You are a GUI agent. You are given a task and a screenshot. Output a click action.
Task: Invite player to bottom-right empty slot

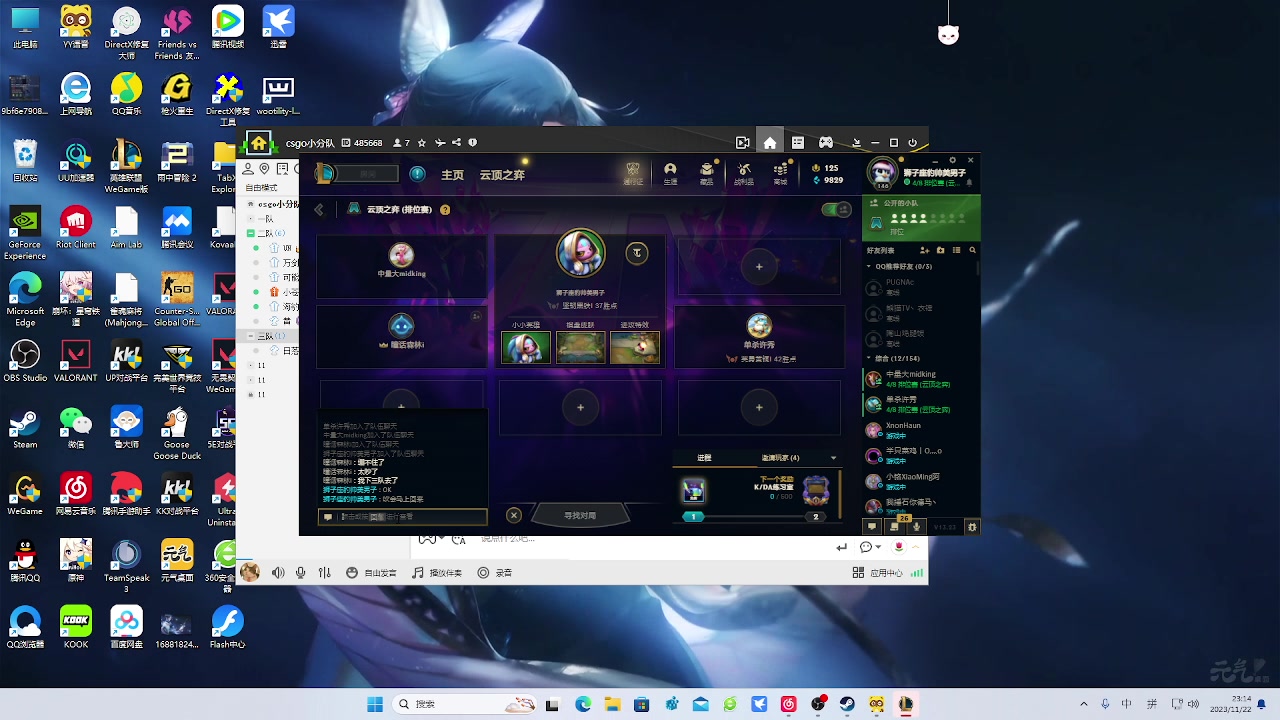(x=759, y=407)
